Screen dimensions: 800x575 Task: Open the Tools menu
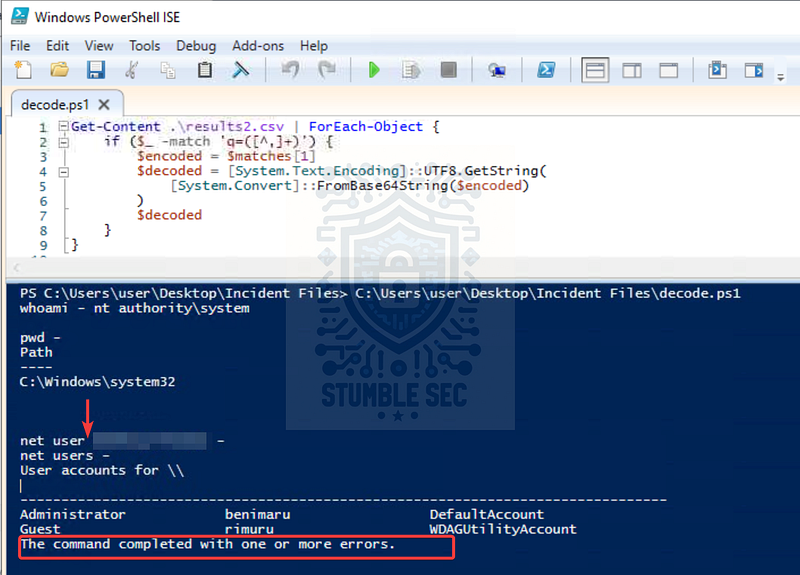(144, 46)
